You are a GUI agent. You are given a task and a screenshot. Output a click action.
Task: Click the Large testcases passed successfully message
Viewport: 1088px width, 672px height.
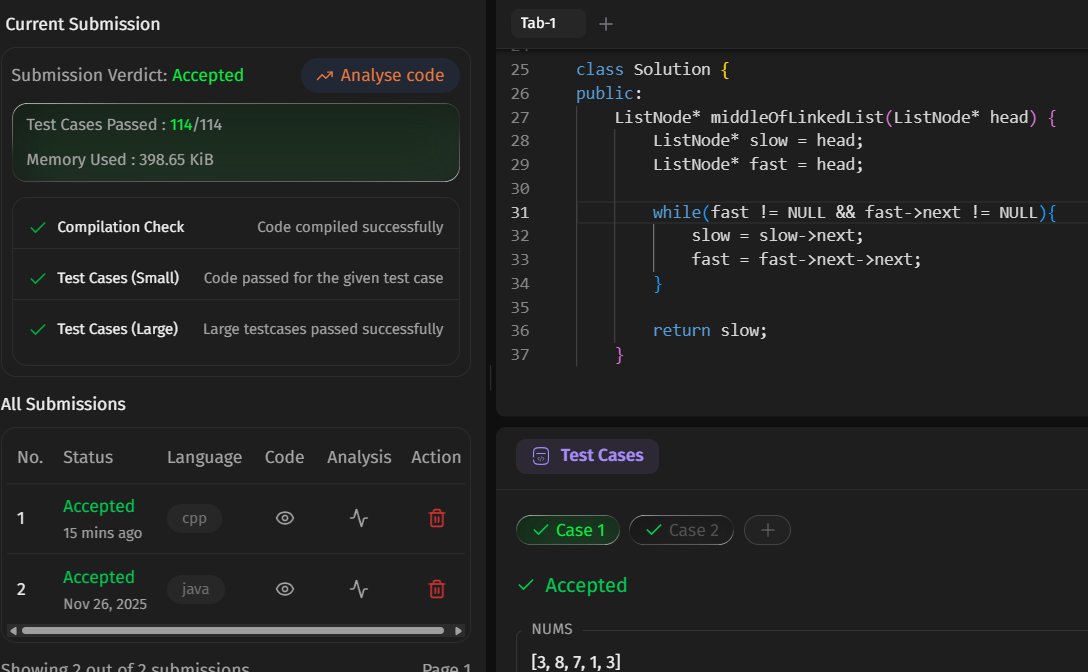click(323, 329)
